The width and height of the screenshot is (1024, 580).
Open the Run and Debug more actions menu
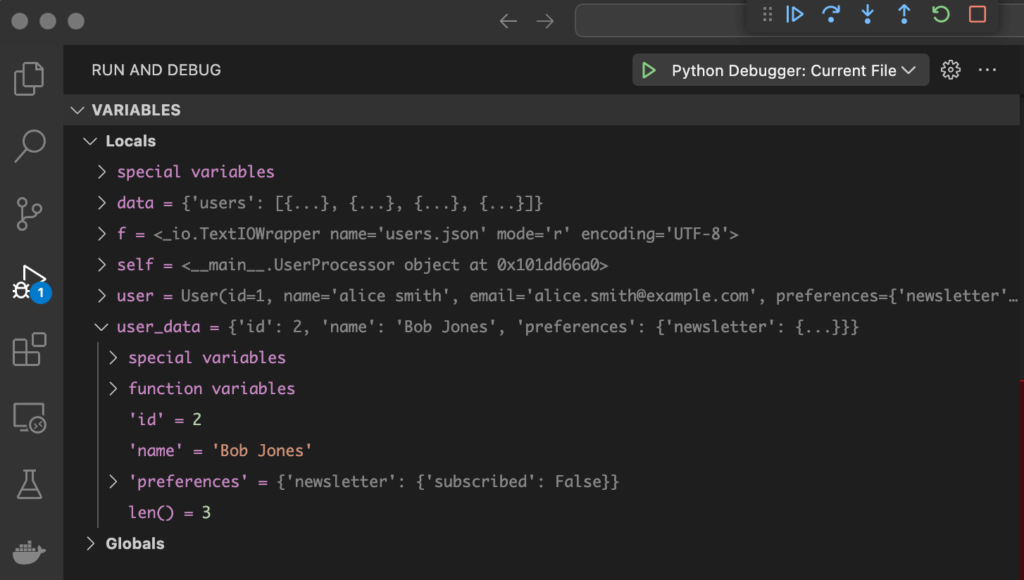[987, 70]
